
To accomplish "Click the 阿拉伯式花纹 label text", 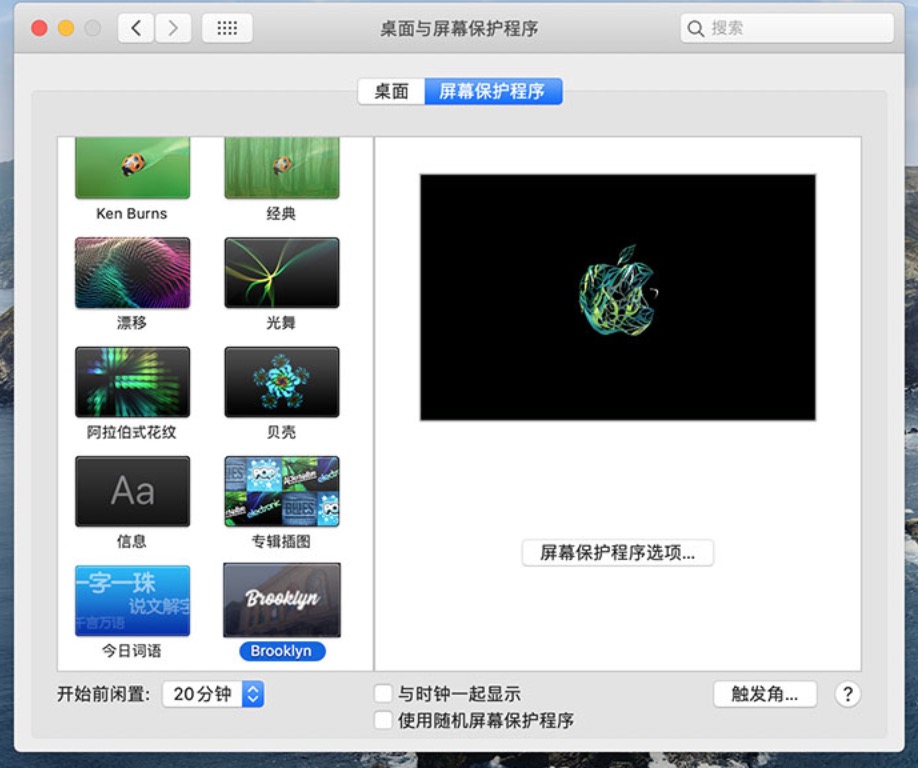I will (132, 432).
